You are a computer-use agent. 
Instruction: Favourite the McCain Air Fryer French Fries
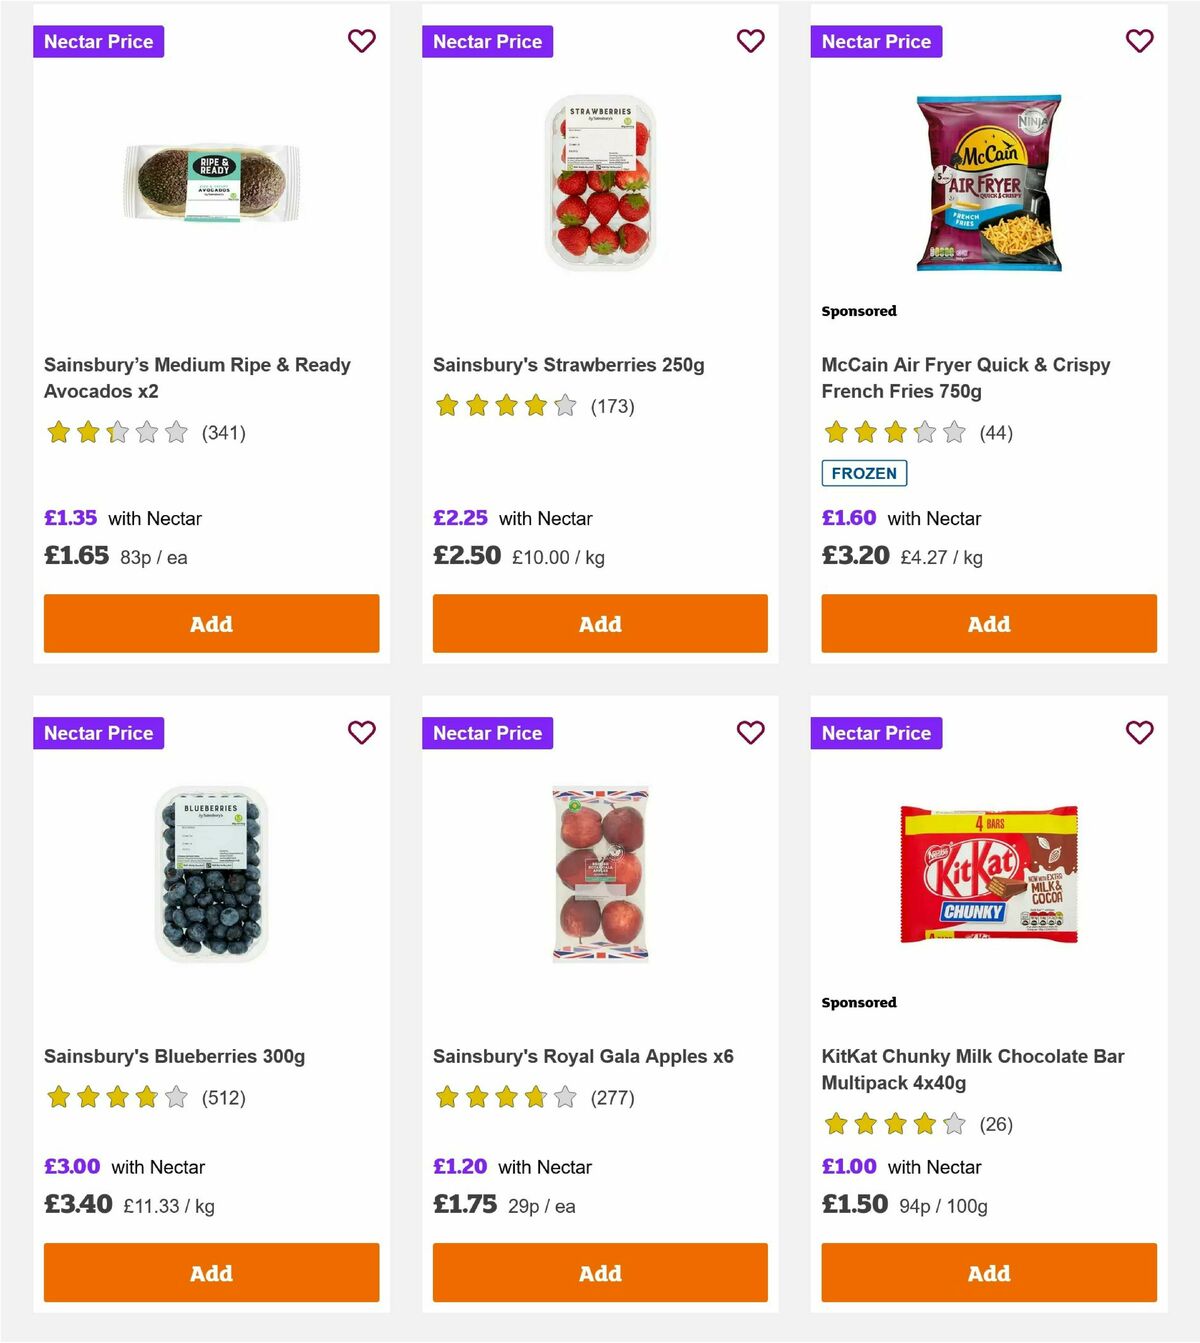pyautogui.click(x=1139, y=41)
